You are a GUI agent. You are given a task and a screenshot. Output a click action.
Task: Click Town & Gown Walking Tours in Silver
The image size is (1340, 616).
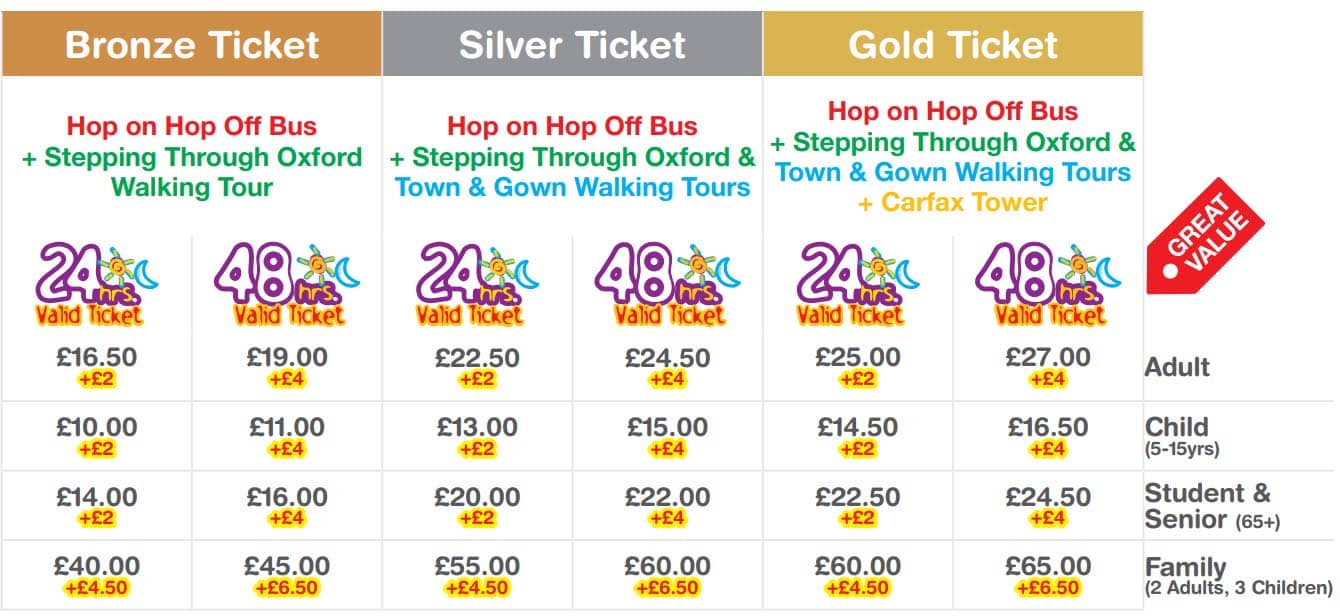(572, 187)
